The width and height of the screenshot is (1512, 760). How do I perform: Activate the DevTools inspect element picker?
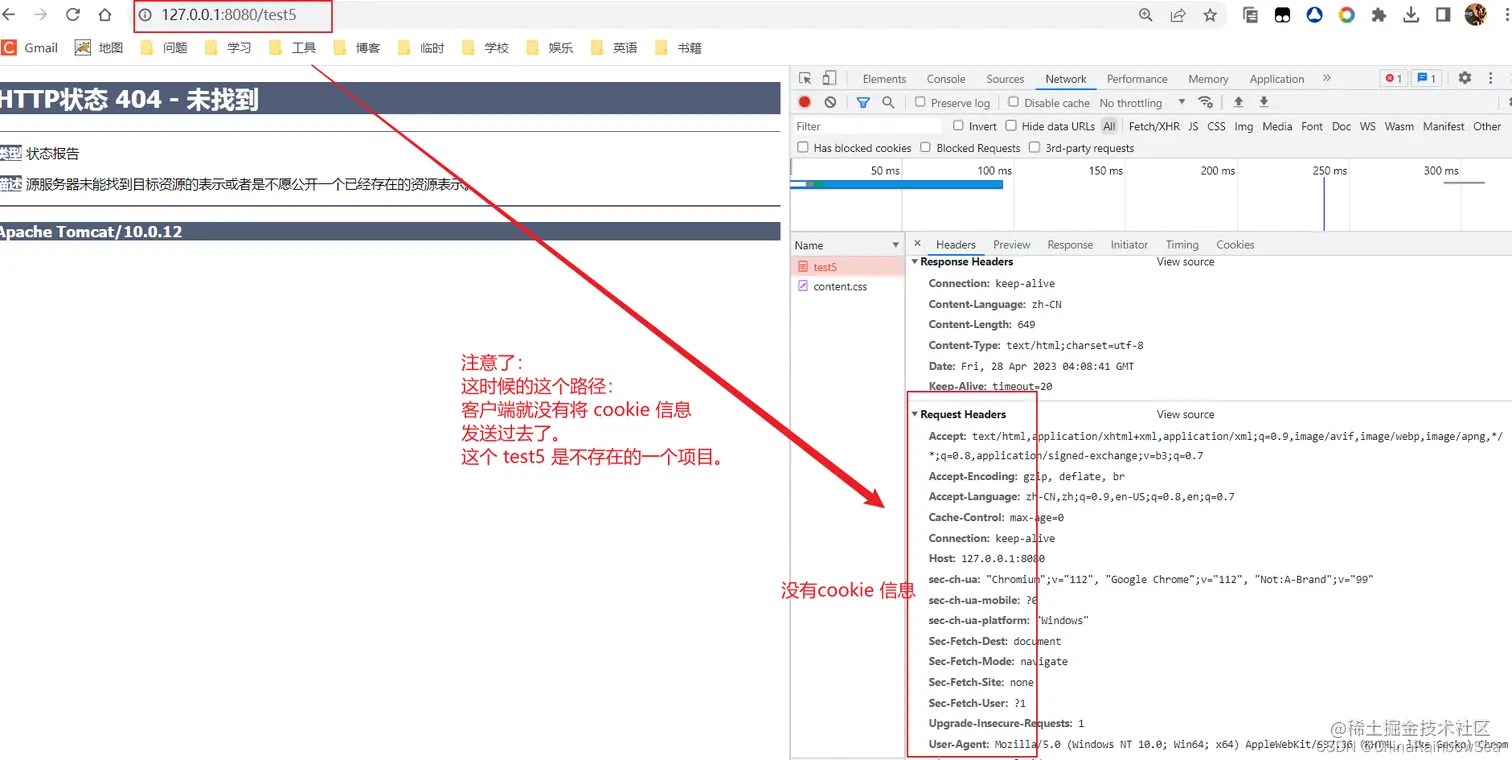point(805,78)
